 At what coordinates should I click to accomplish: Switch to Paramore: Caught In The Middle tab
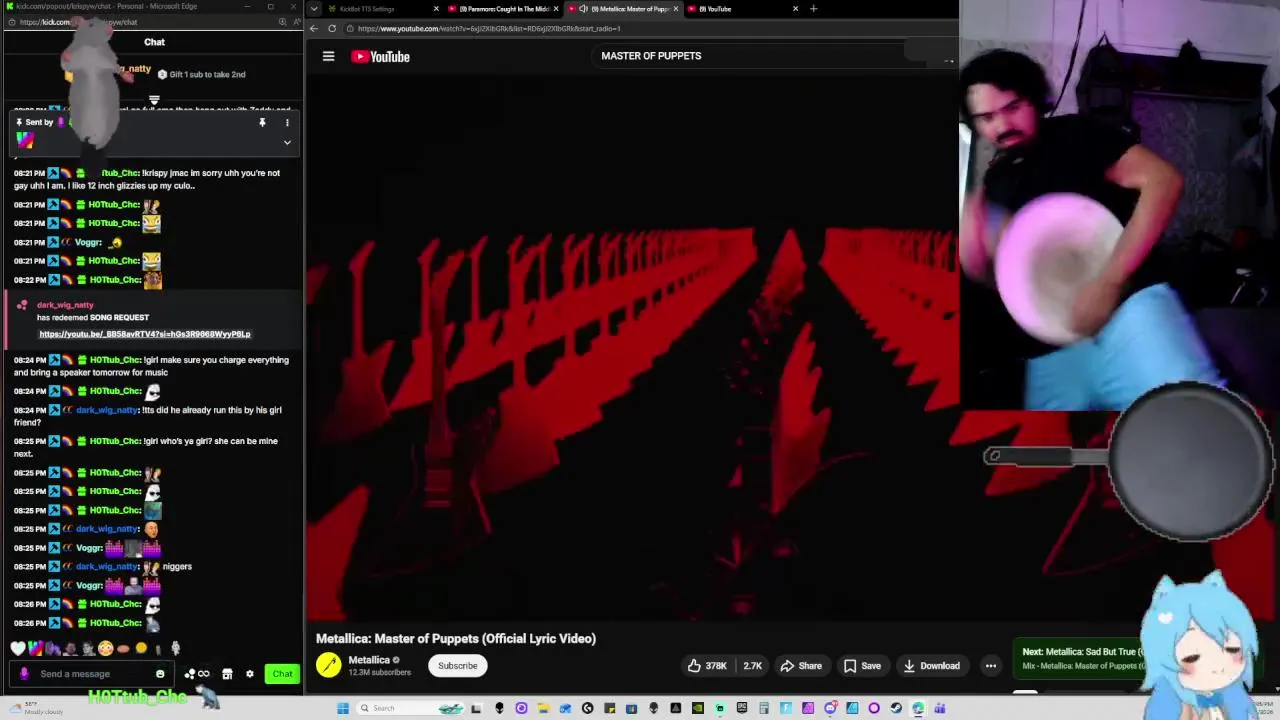pyautogui.click(x=503, y=9)
